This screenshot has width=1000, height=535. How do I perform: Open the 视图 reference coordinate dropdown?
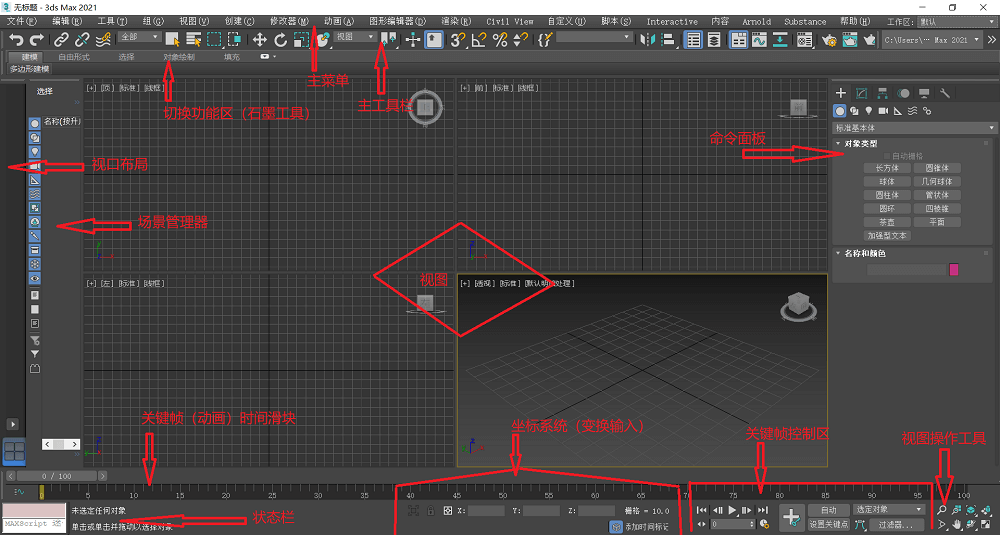click(355, 37)
